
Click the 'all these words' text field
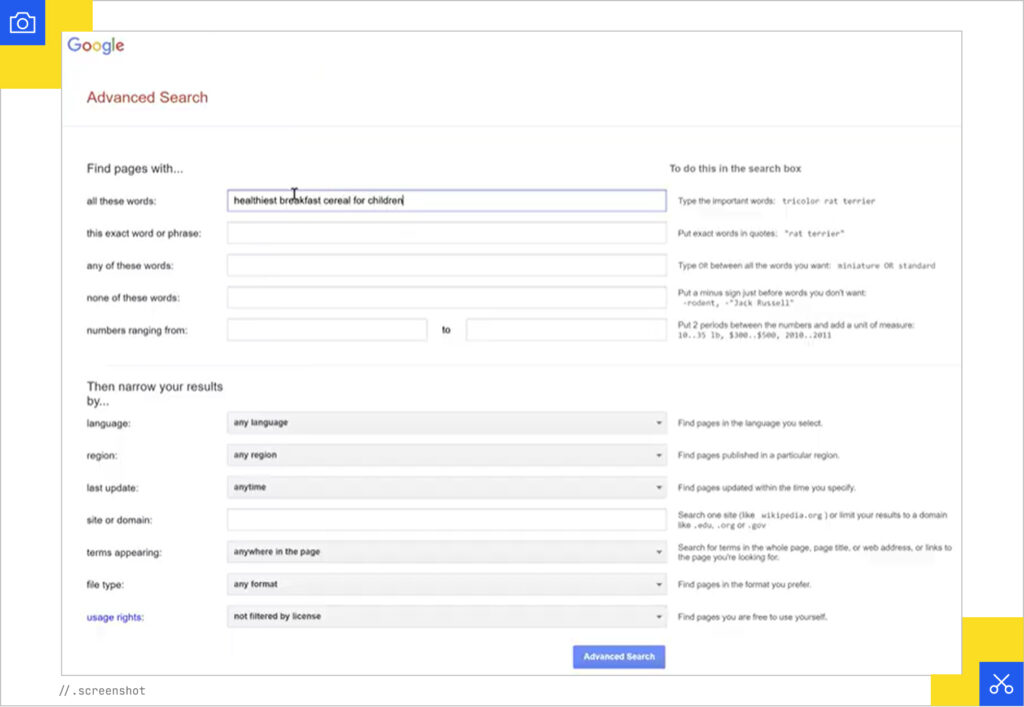pos(445,200)
